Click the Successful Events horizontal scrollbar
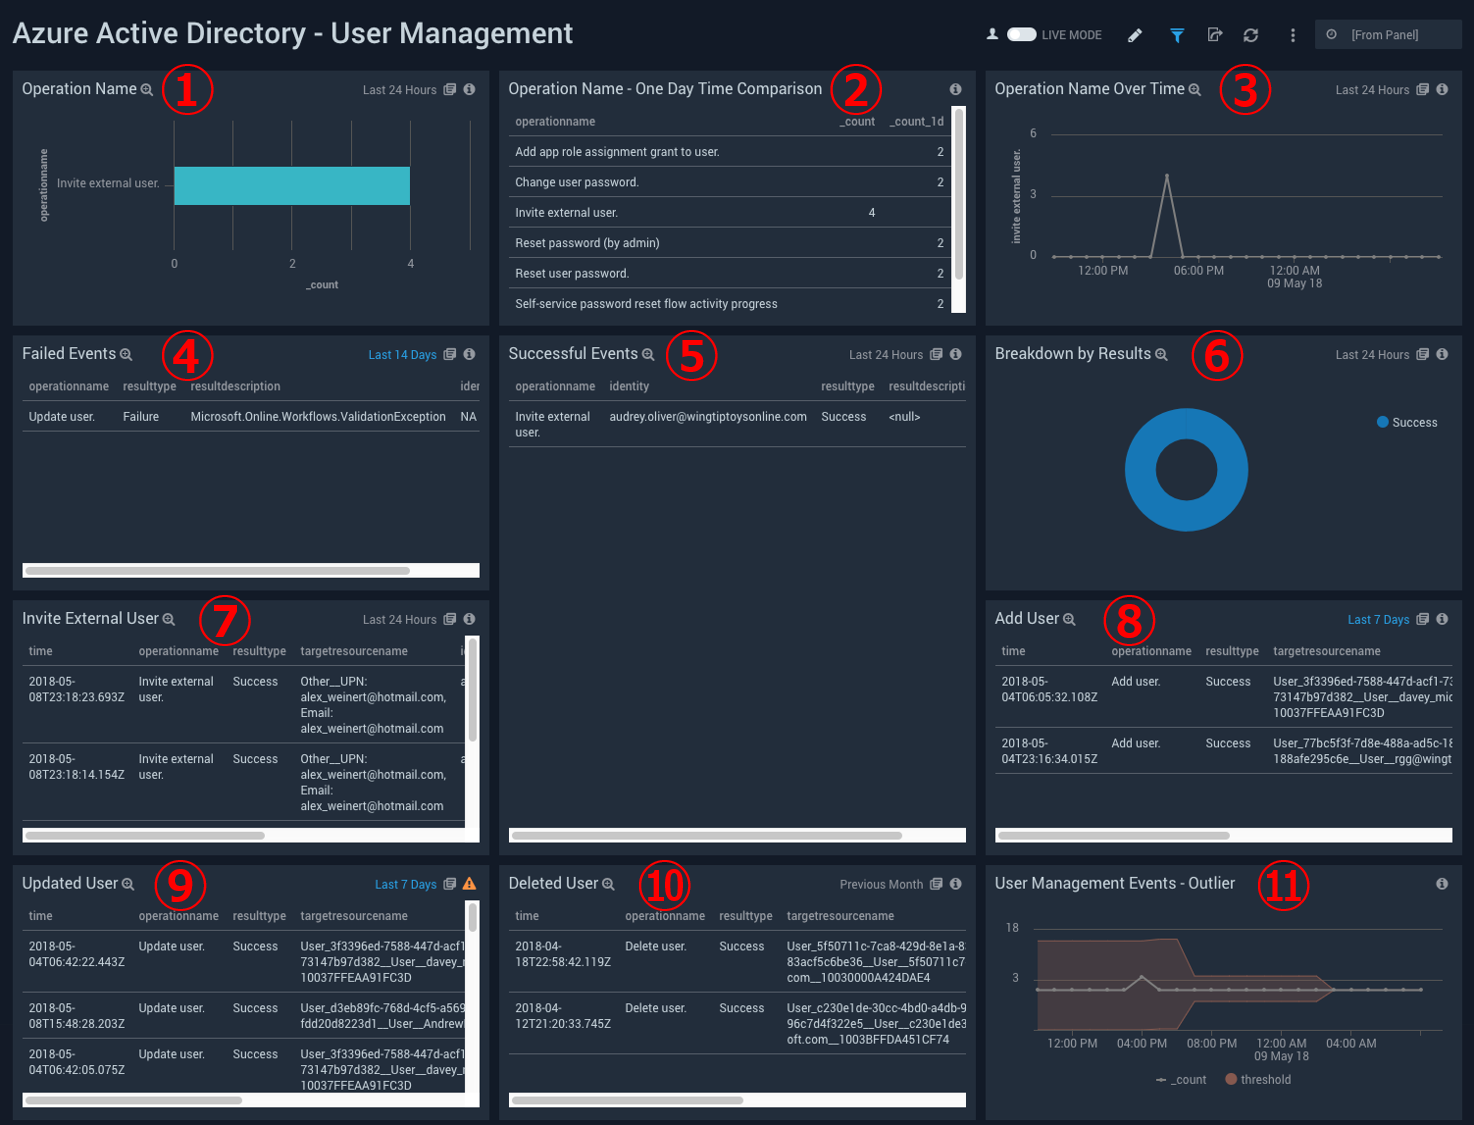The width and height of the screenshot is (1474, 1125). tap(707, 836)
